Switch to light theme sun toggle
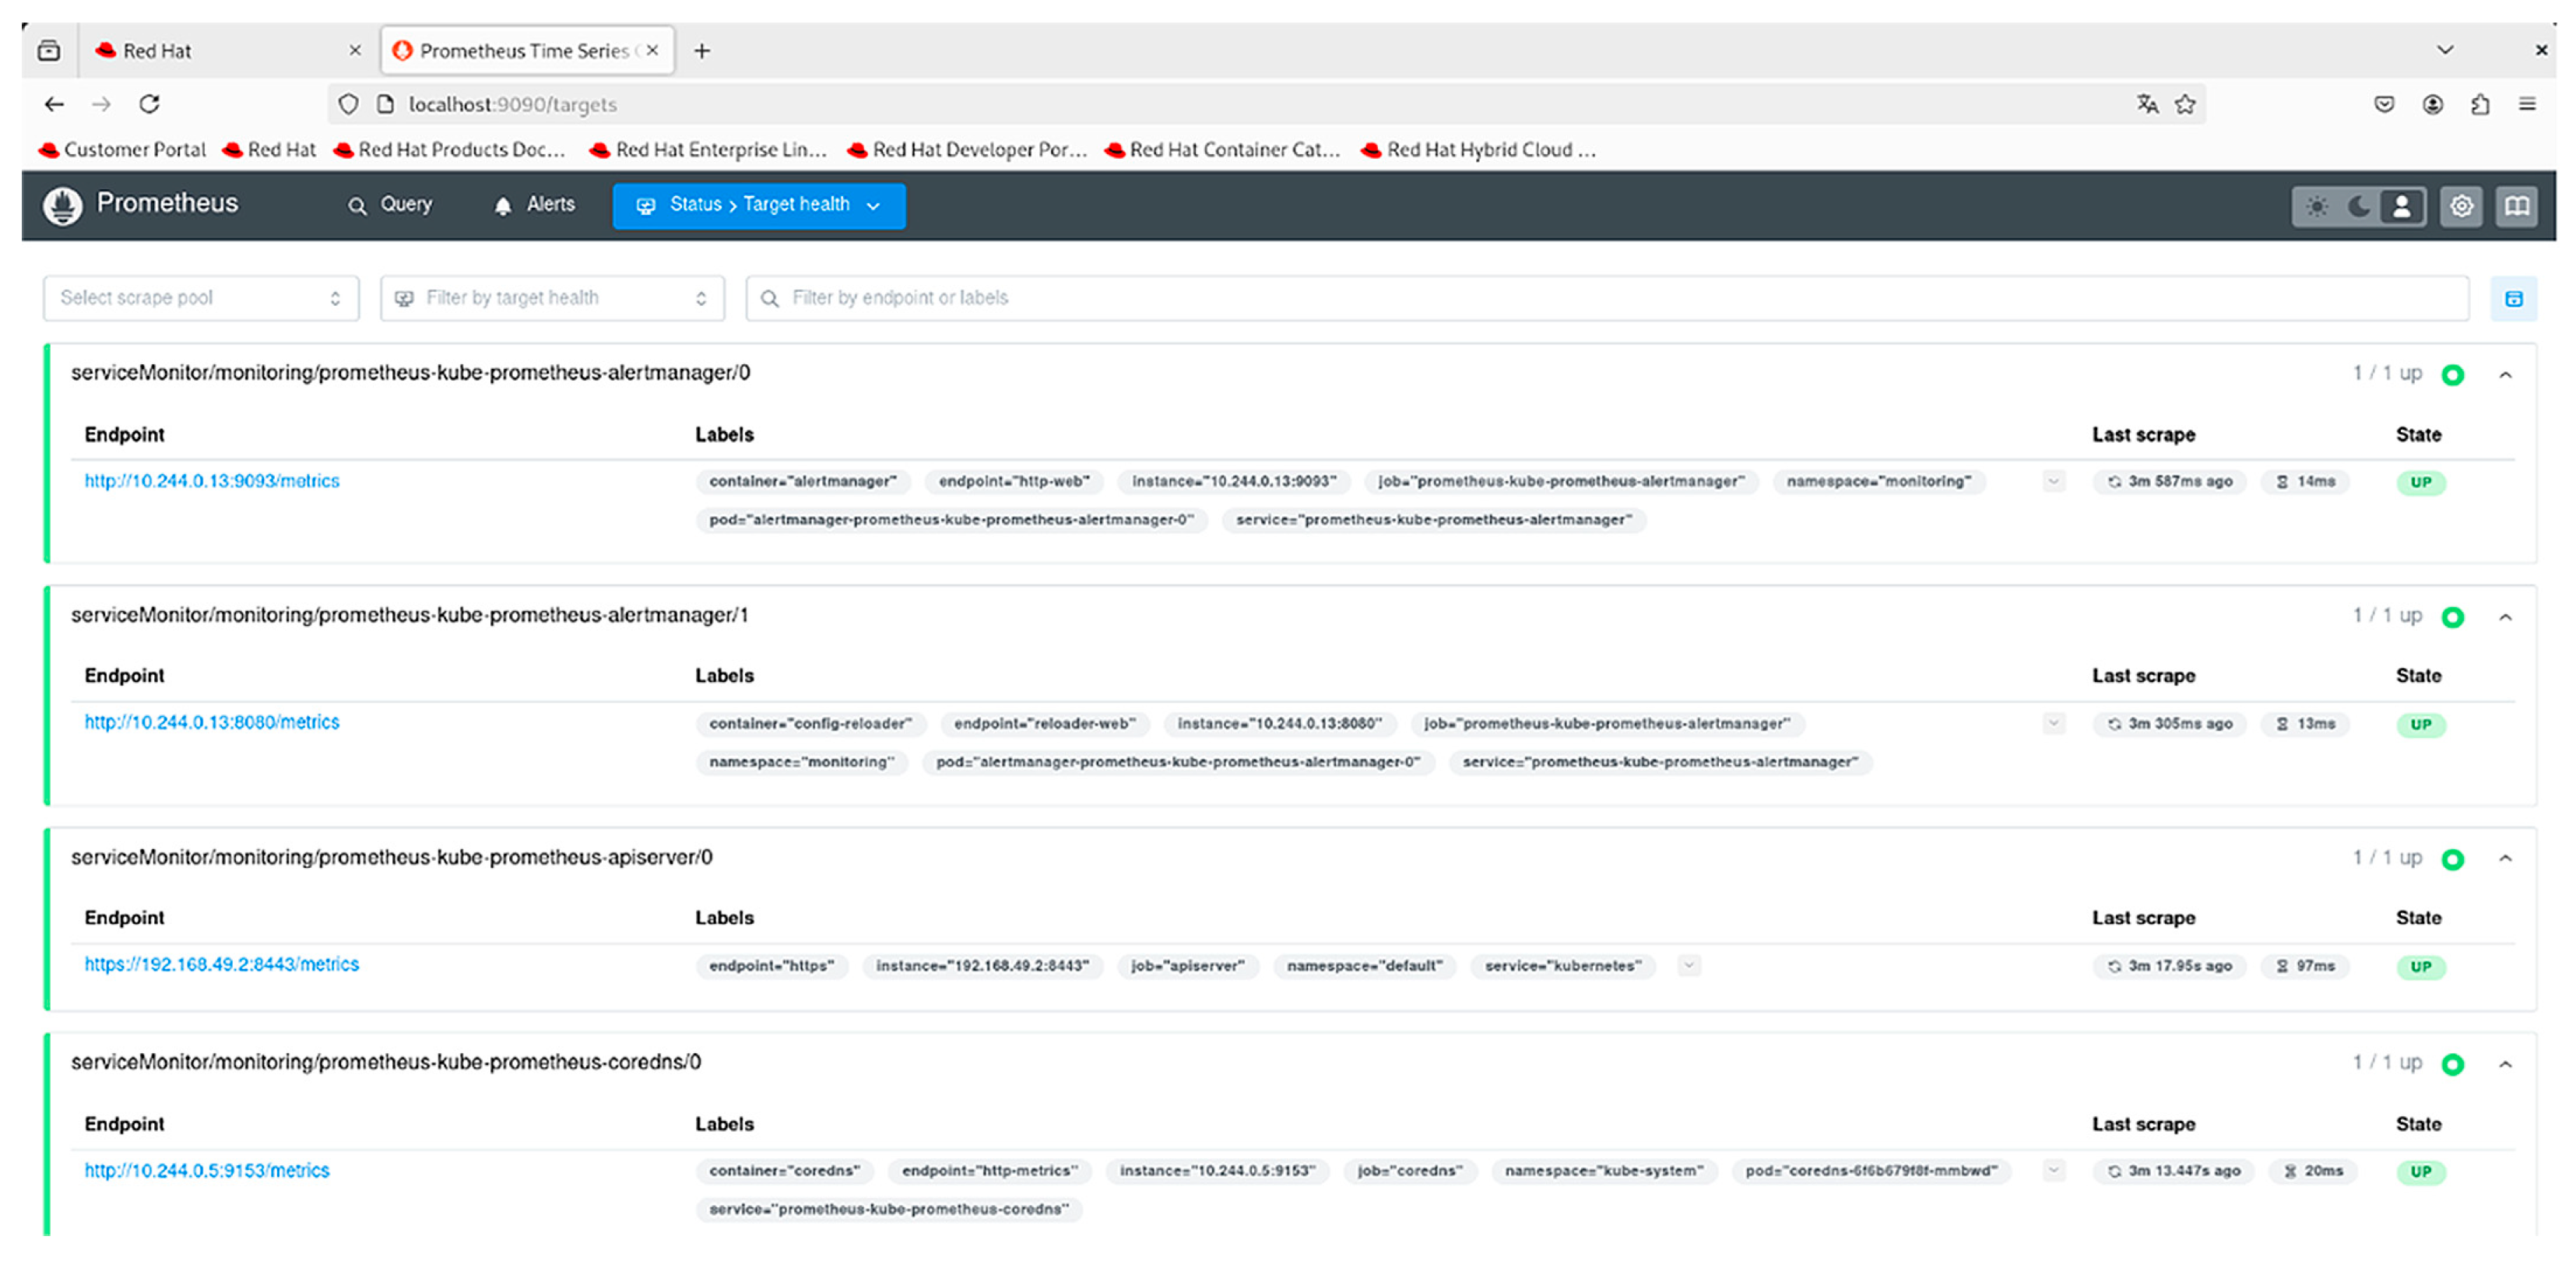 coord(2317,206)
